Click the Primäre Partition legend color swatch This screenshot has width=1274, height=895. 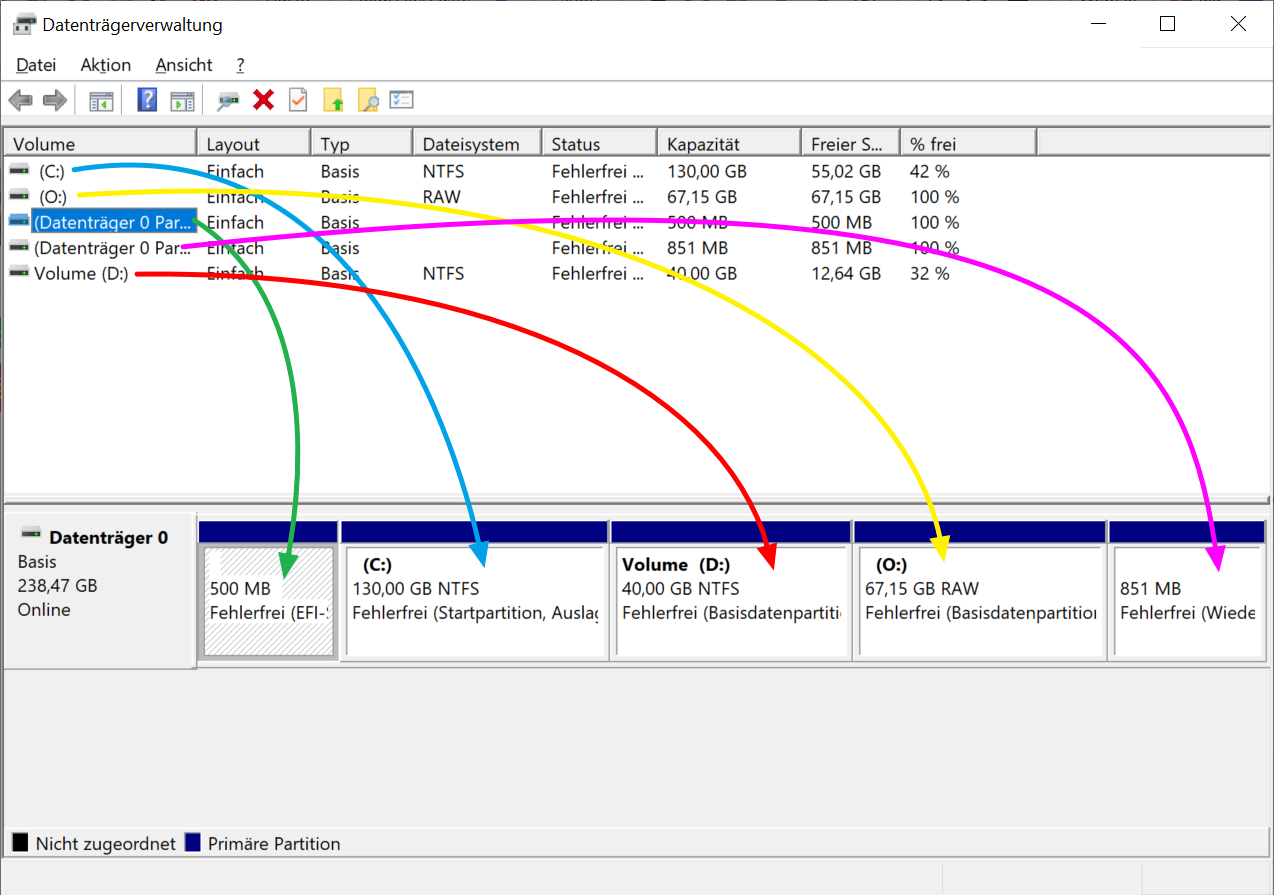tap(194, 844)
